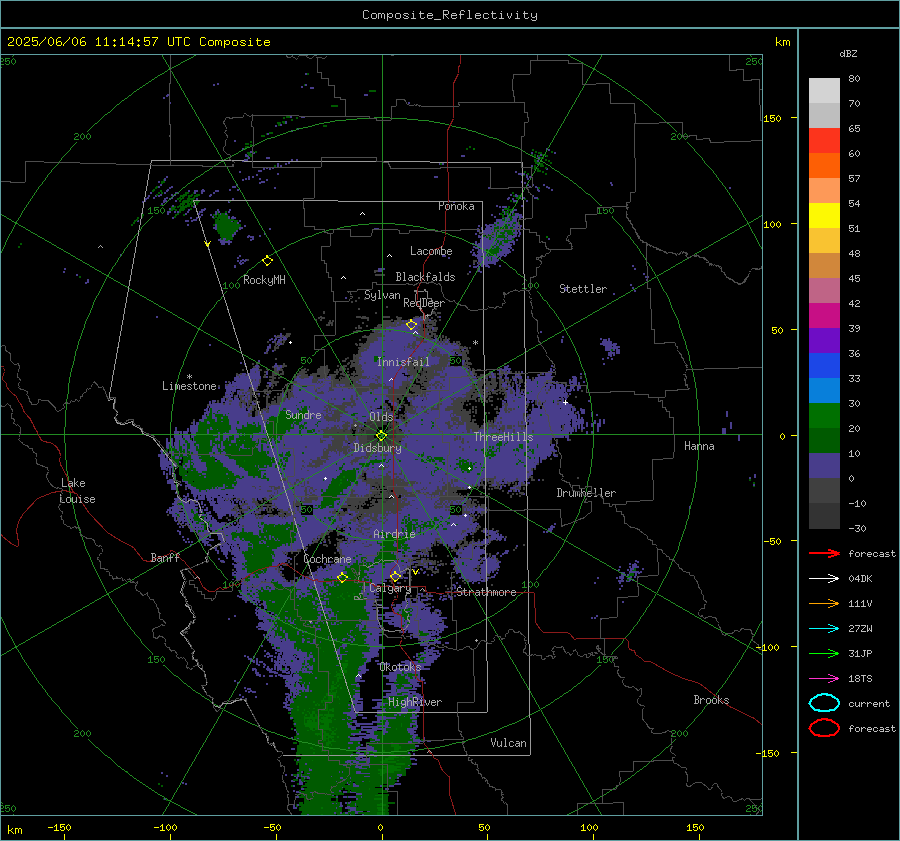Click the Blackfalds city label
This screenshot has height=841, width=900.
pos(425,277)
